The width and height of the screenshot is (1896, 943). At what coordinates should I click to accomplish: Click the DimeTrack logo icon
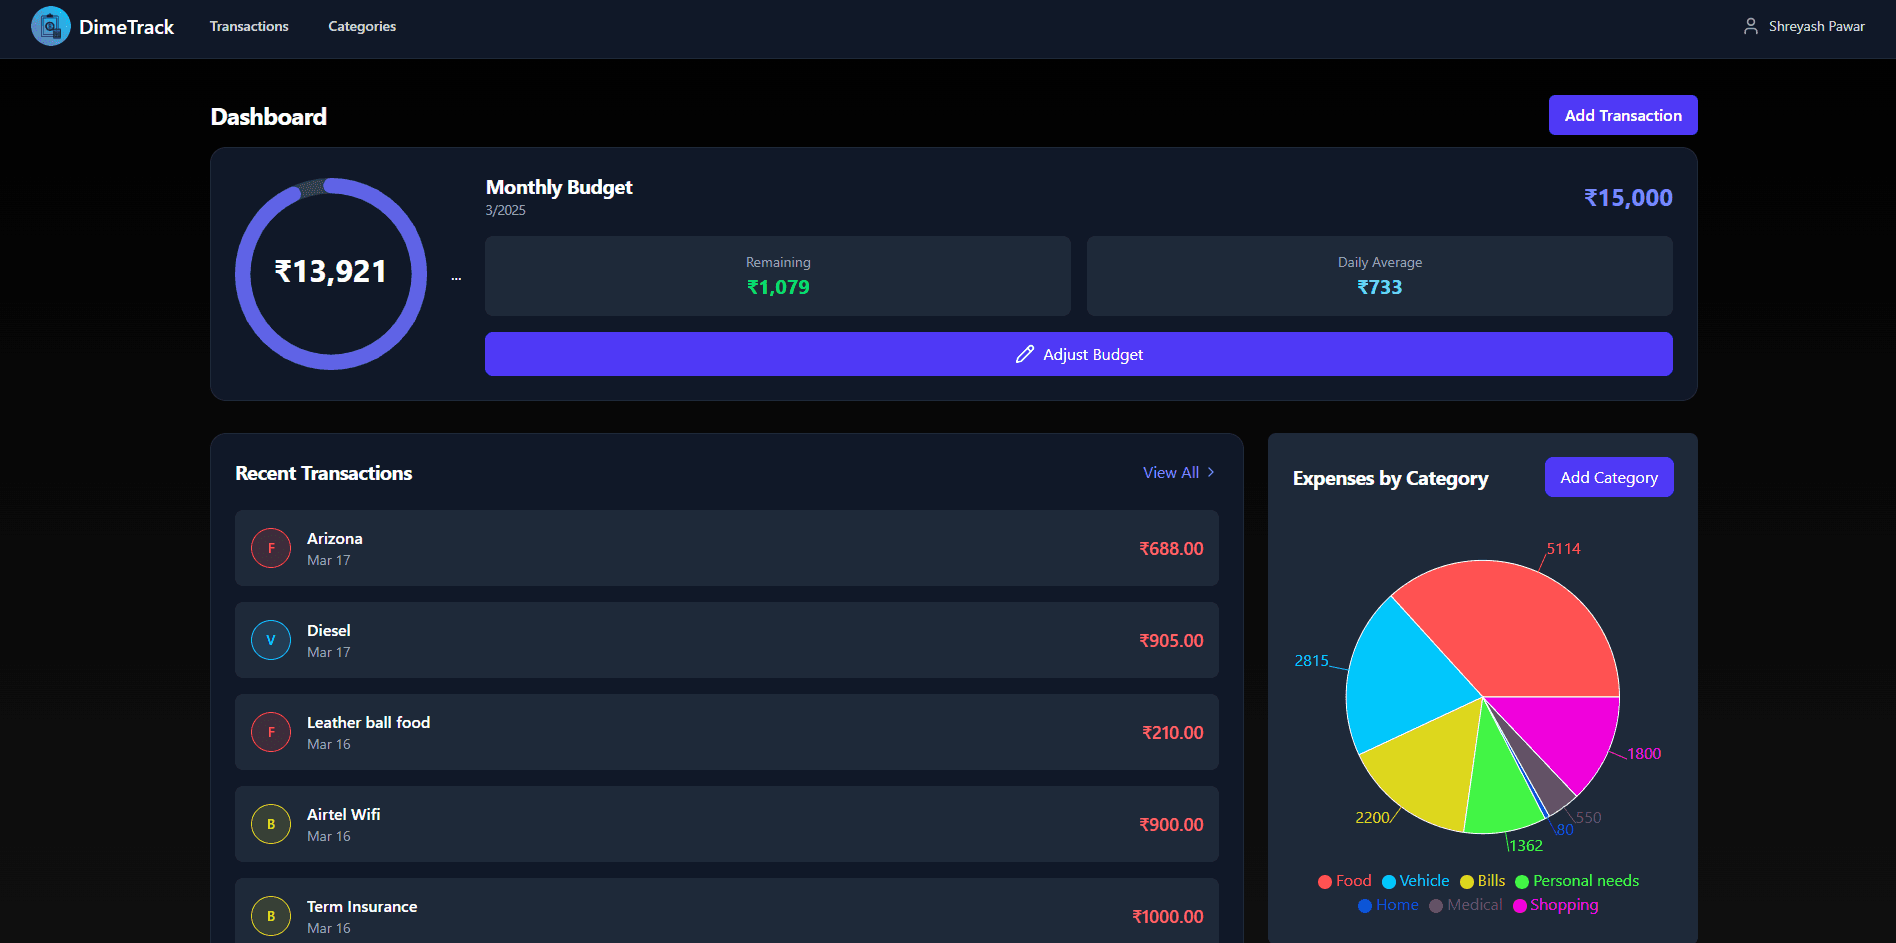point(50,26)
